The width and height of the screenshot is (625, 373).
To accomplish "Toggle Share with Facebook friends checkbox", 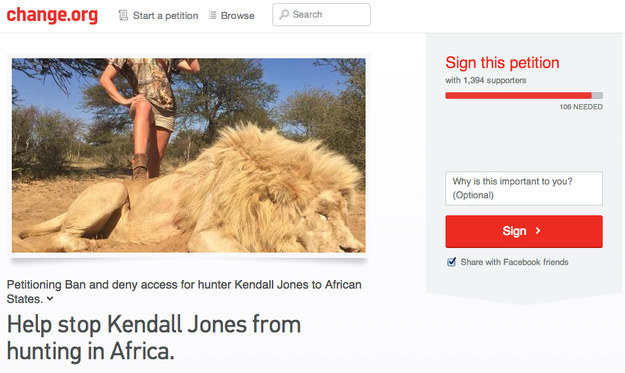I will (452, 262).
